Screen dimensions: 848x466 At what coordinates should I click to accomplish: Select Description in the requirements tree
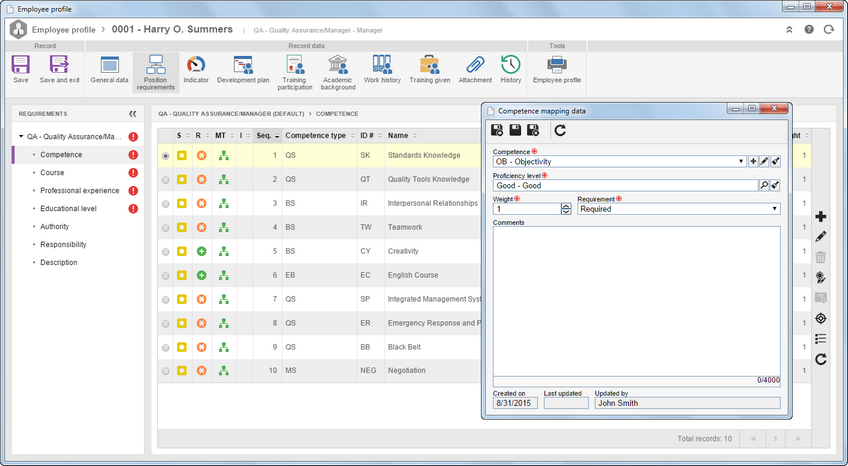pos(58,262)
